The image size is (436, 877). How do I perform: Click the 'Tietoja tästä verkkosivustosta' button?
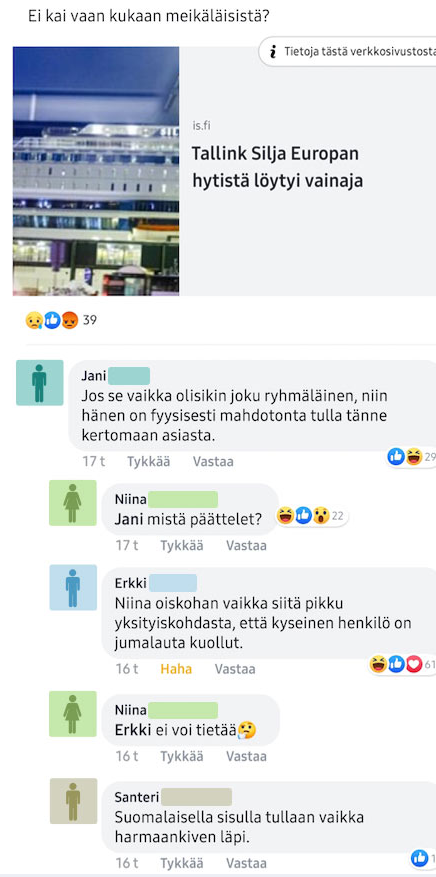(348, 52)
